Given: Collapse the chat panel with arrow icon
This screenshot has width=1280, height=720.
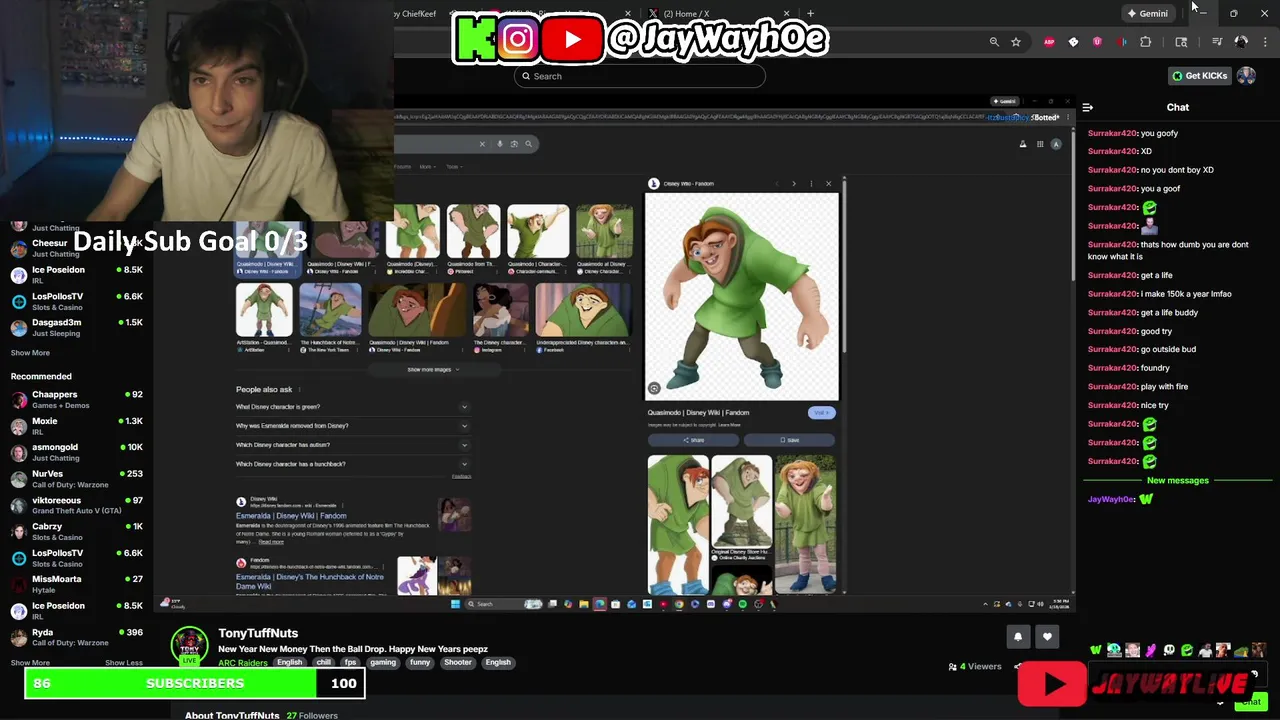Looking at the screenshot, I should tap(1087, 107).
